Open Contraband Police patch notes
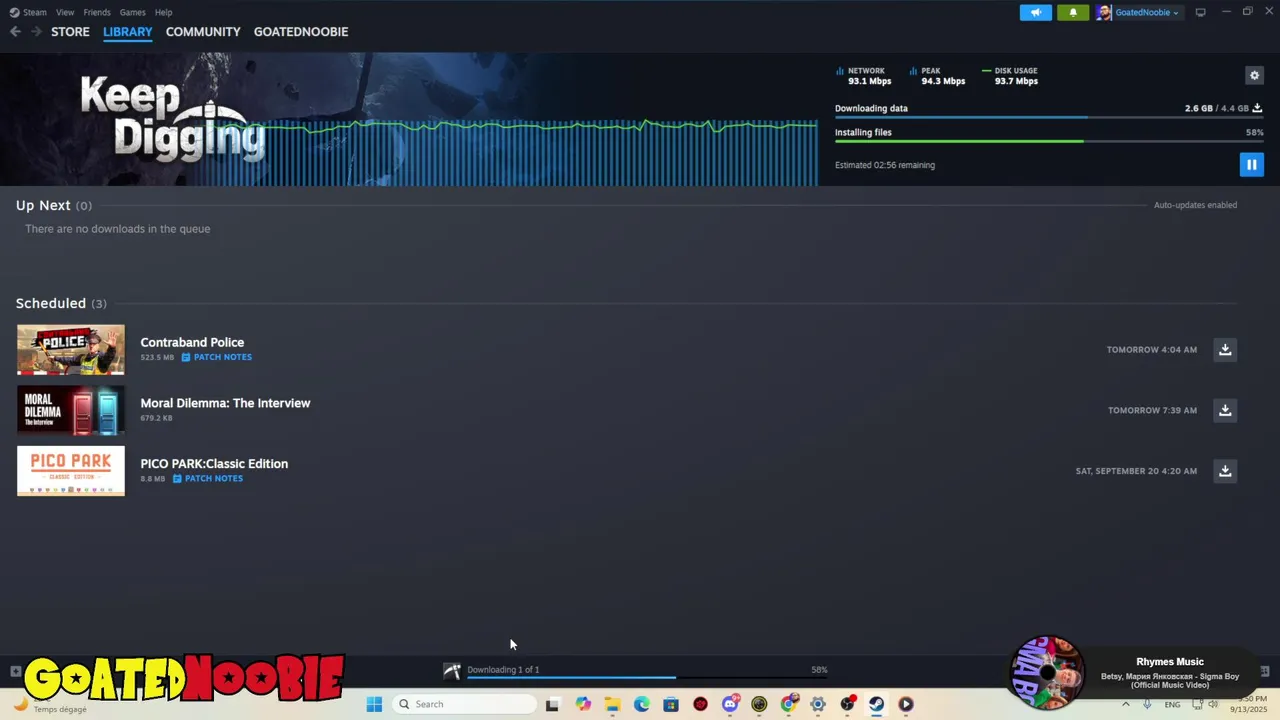1280x720 pixels. (217, 357)
